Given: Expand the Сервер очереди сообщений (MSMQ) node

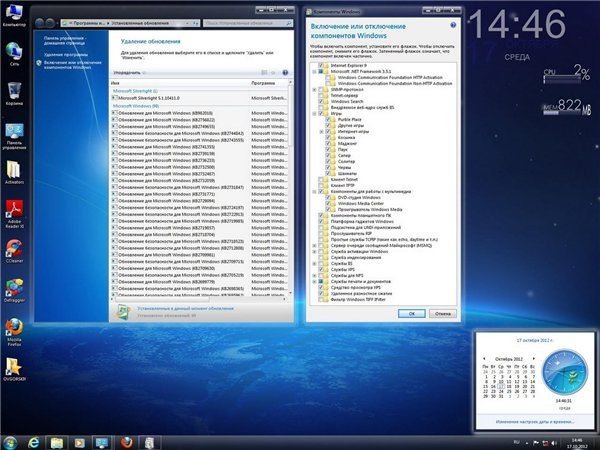Looking at the screenshot, I should click(314, 246).
